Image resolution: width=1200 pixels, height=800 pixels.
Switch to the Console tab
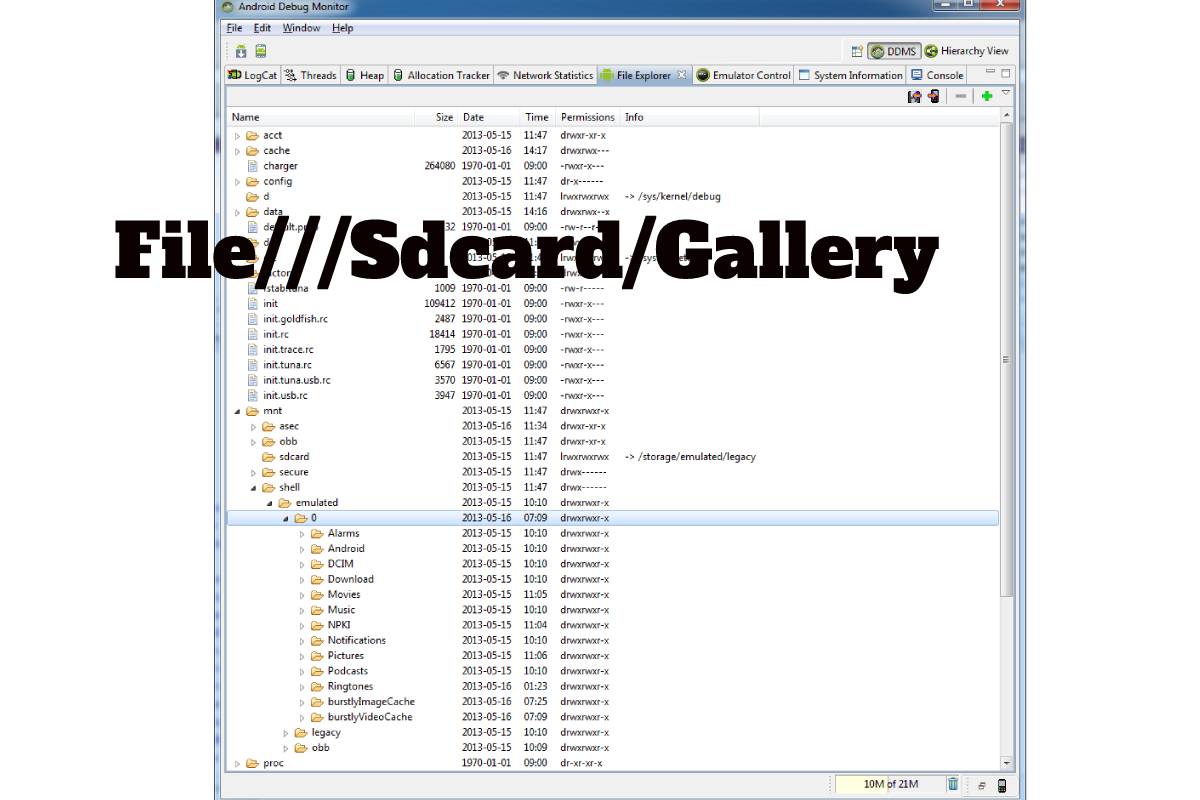(x=937, y=75)
